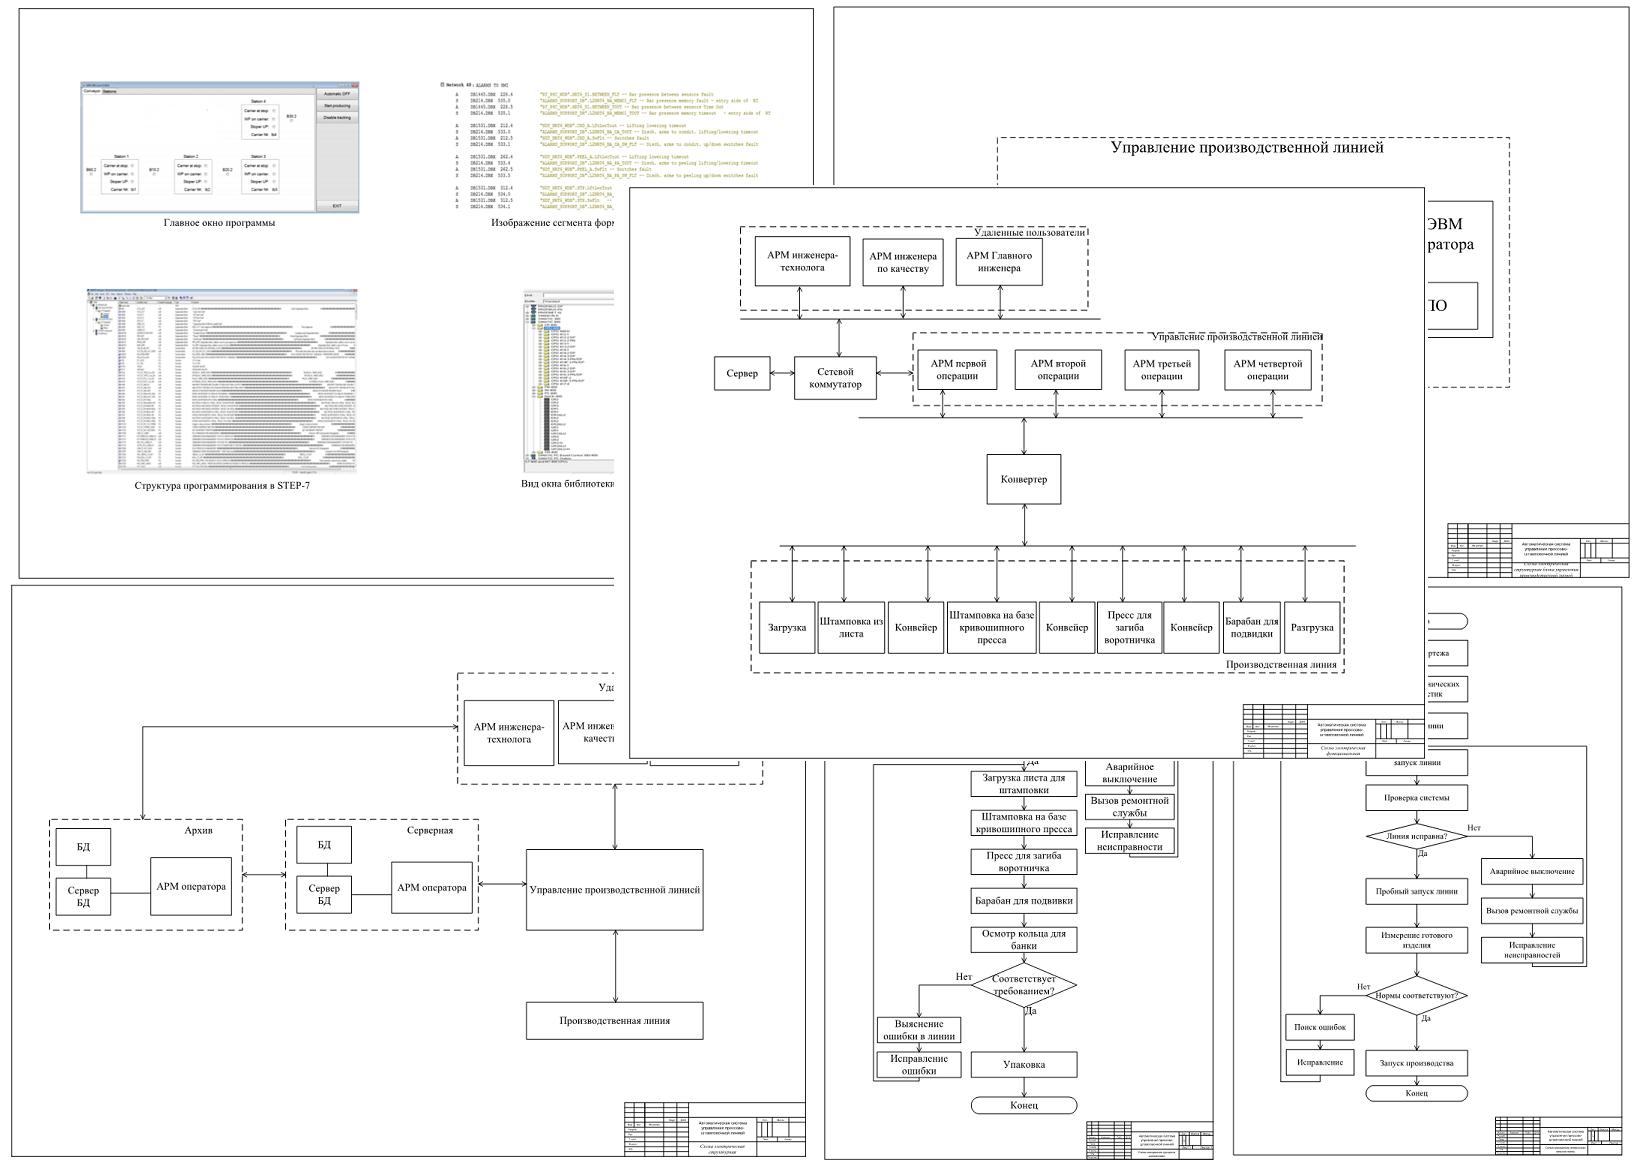Image resolution: width=1639 pixels, height=1162 pixels.
Task: Select the 'Запуск производства' step
Action: click(1416, 1063)
